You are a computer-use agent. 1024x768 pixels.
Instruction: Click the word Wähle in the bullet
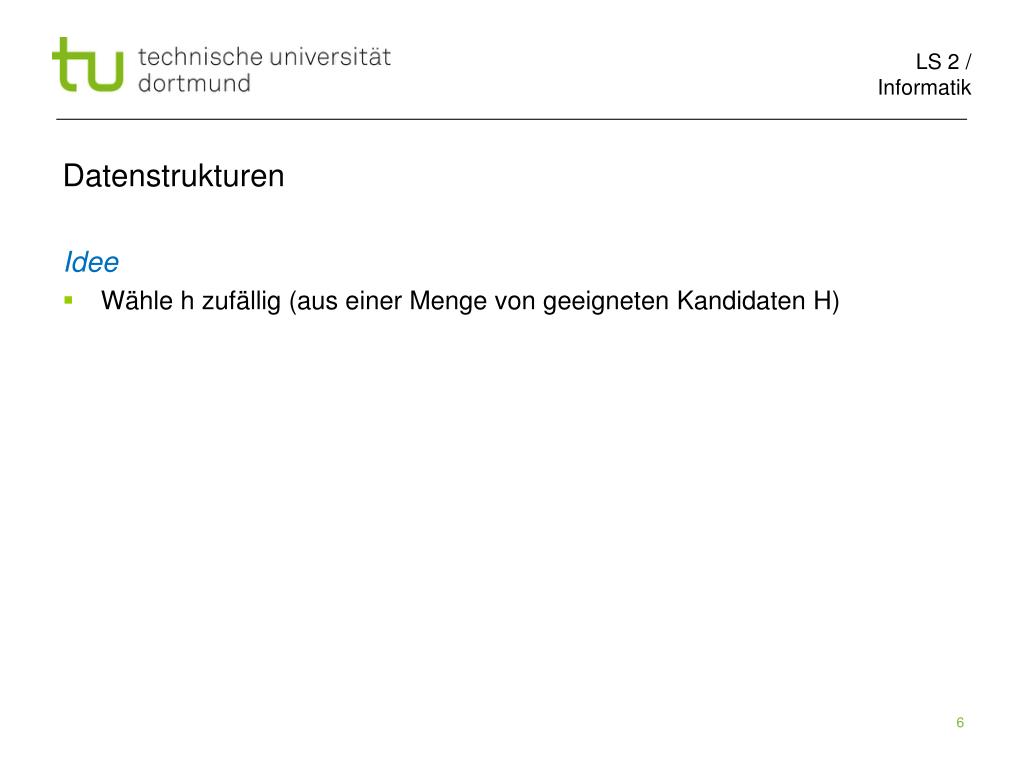tap(137, 300)
